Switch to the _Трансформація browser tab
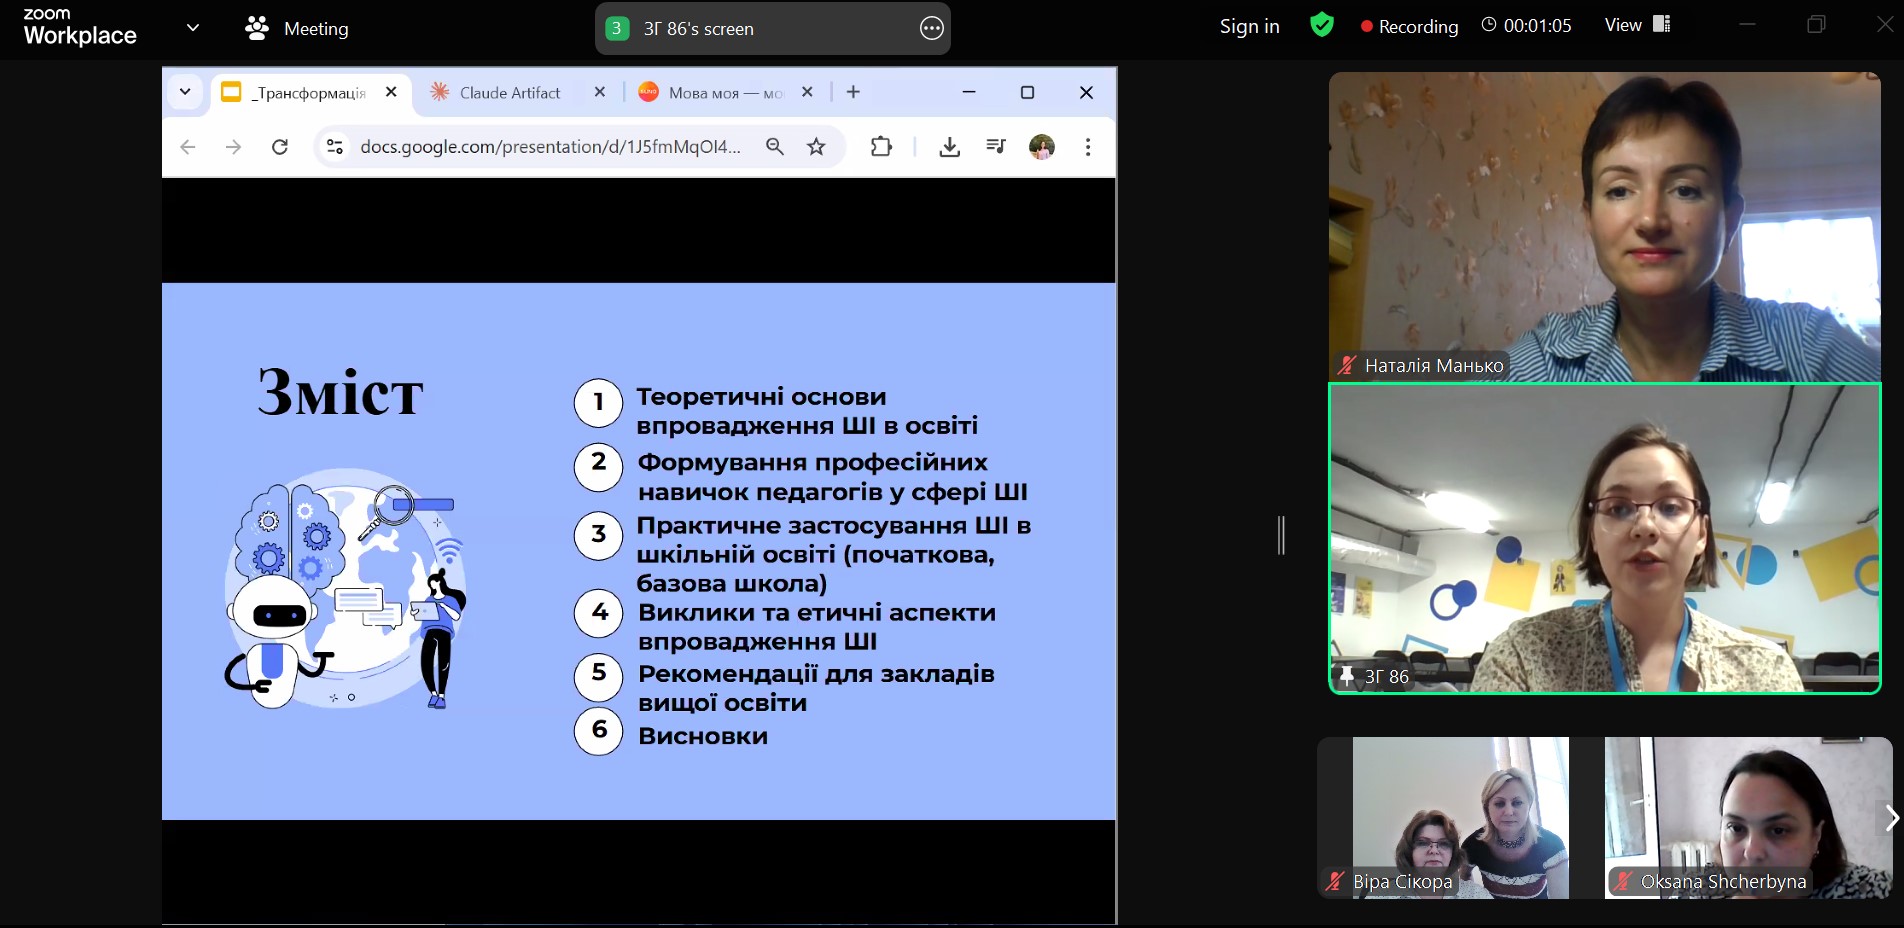 click(307, 92)
